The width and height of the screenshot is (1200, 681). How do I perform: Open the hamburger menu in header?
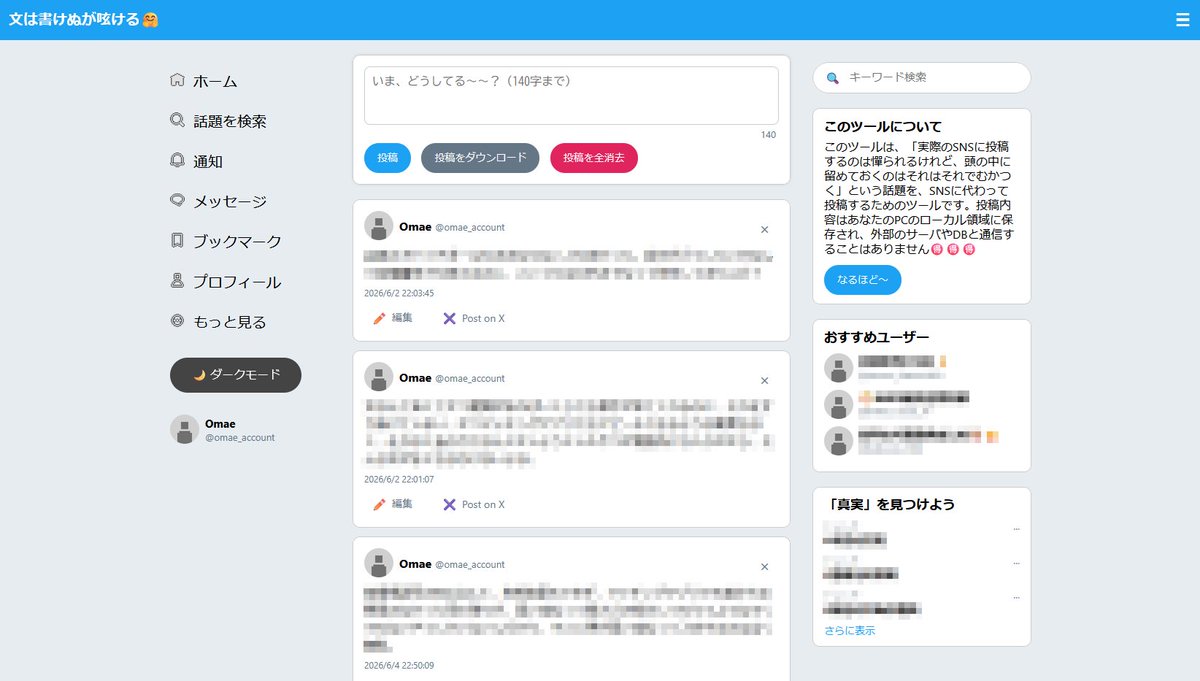pos(1183,19)
